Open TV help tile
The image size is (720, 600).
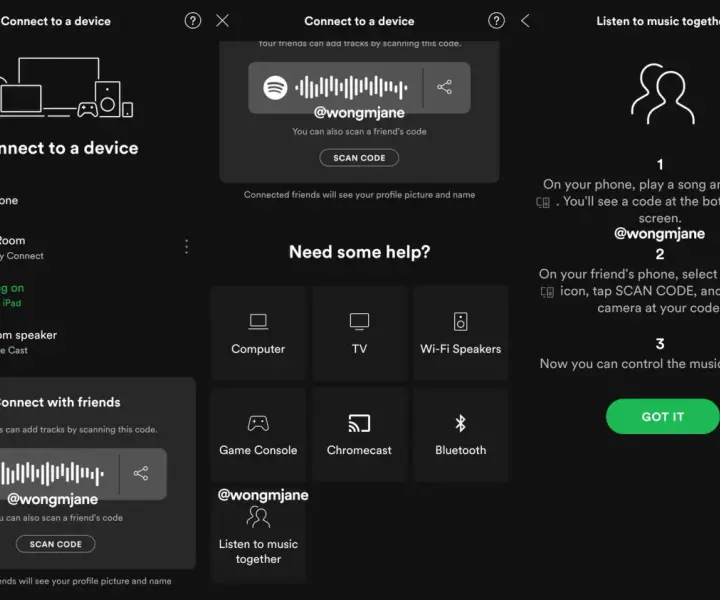(x=360, y=333)
